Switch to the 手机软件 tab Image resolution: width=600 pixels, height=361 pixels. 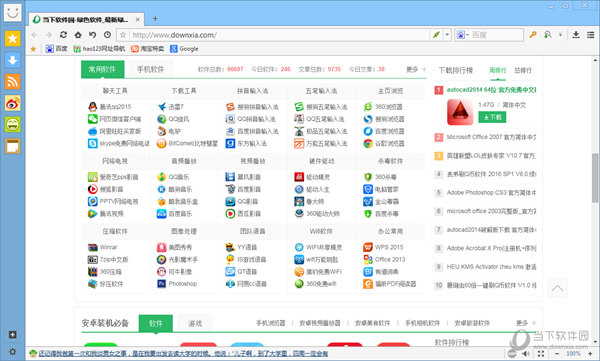point(150,69)
